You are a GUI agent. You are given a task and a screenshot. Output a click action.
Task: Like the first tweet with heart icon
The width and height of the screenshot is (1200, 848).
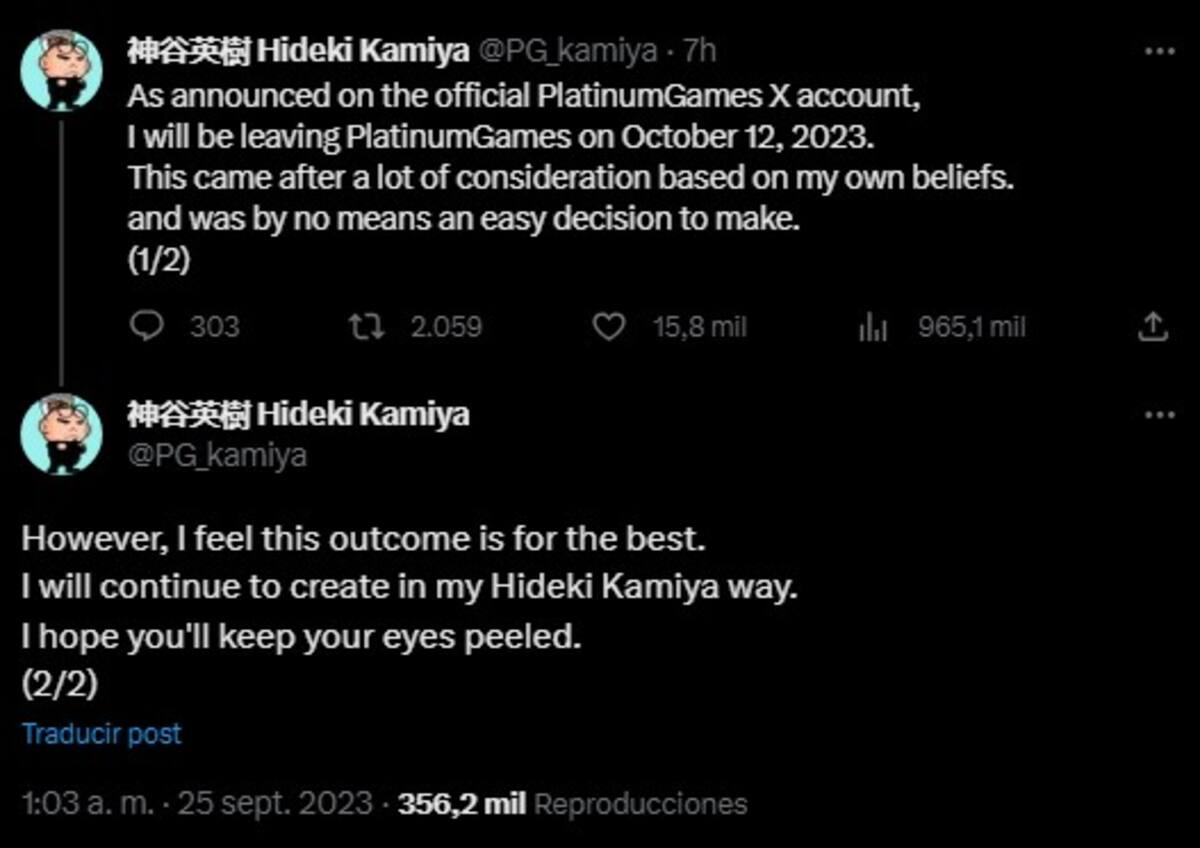coord(609,327)
